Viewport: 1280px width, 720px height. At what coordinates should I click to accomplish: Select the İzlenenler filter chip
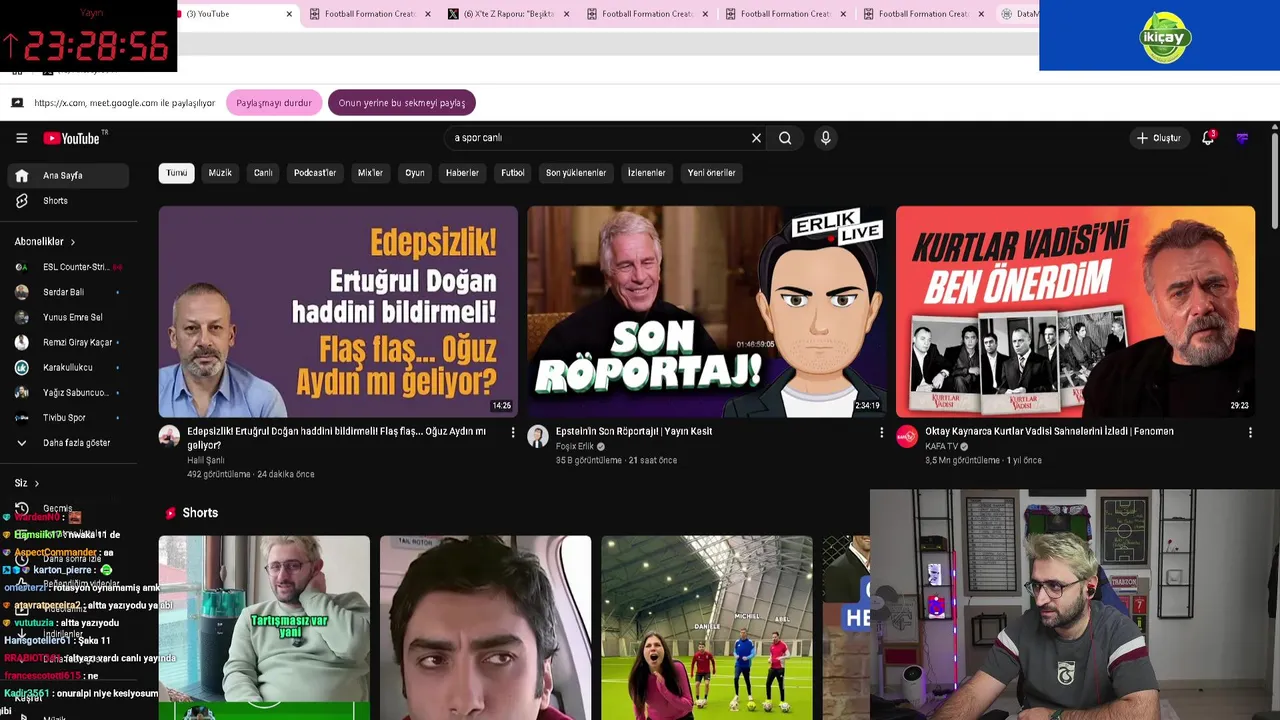point(646,173)
